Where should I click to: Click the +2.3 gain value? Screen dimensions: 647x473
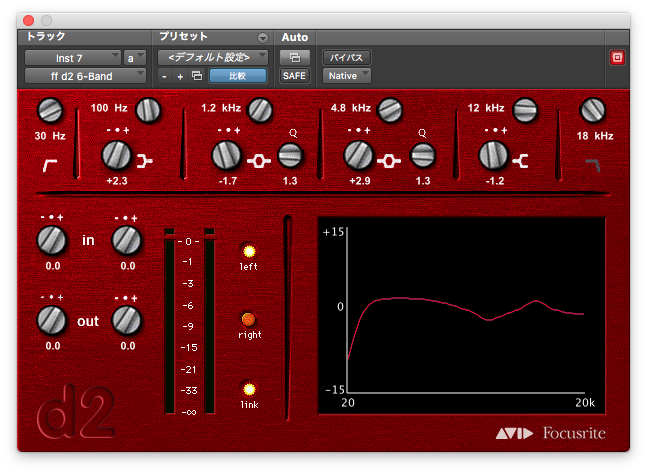[117, 181]
